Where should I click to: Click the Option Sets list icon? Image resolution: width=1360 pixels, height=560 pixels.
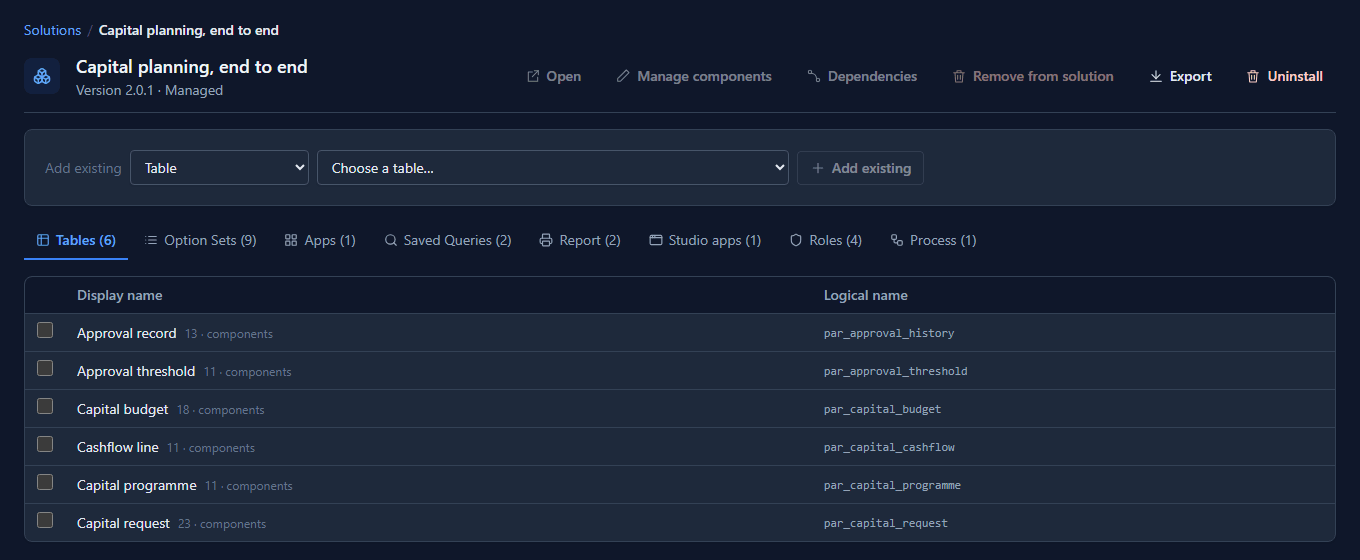pos(151,240)
